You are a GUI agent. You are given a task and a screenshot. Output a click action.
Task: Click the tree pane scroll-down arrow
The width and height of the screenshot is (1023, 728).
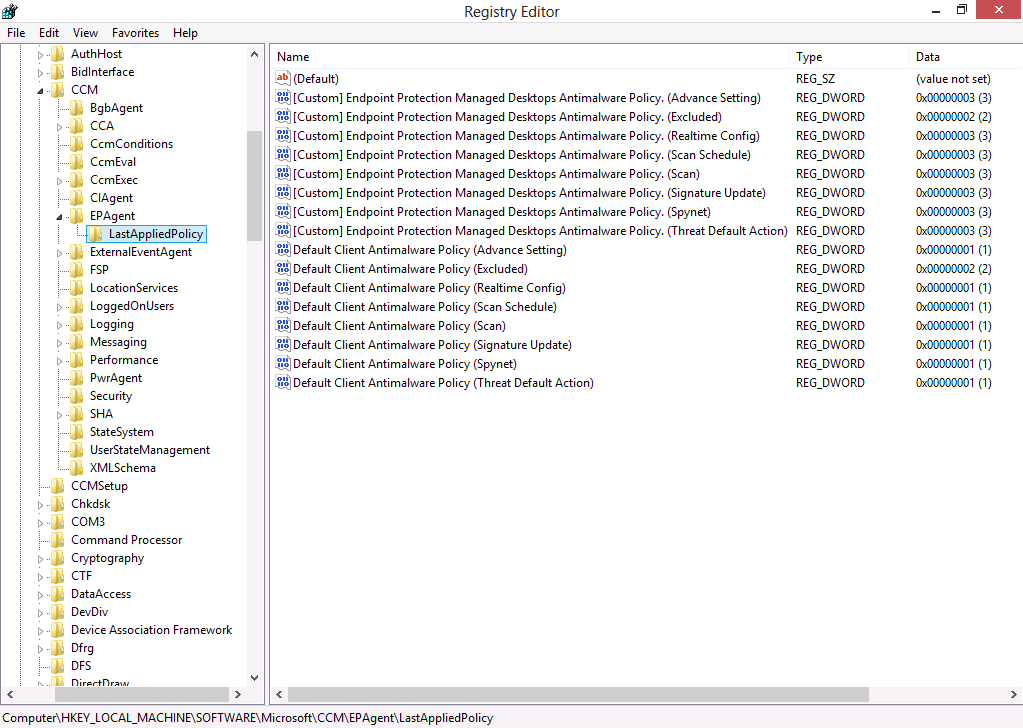[x=254, y=678]
